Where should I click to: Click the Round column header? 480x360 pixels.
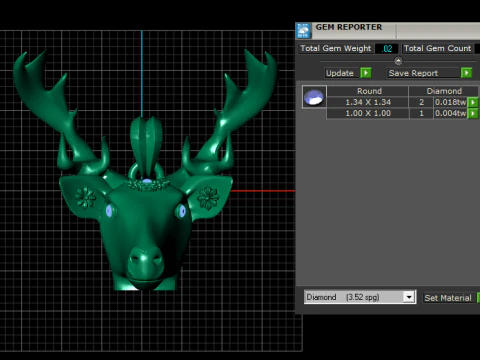click(368, 91)
